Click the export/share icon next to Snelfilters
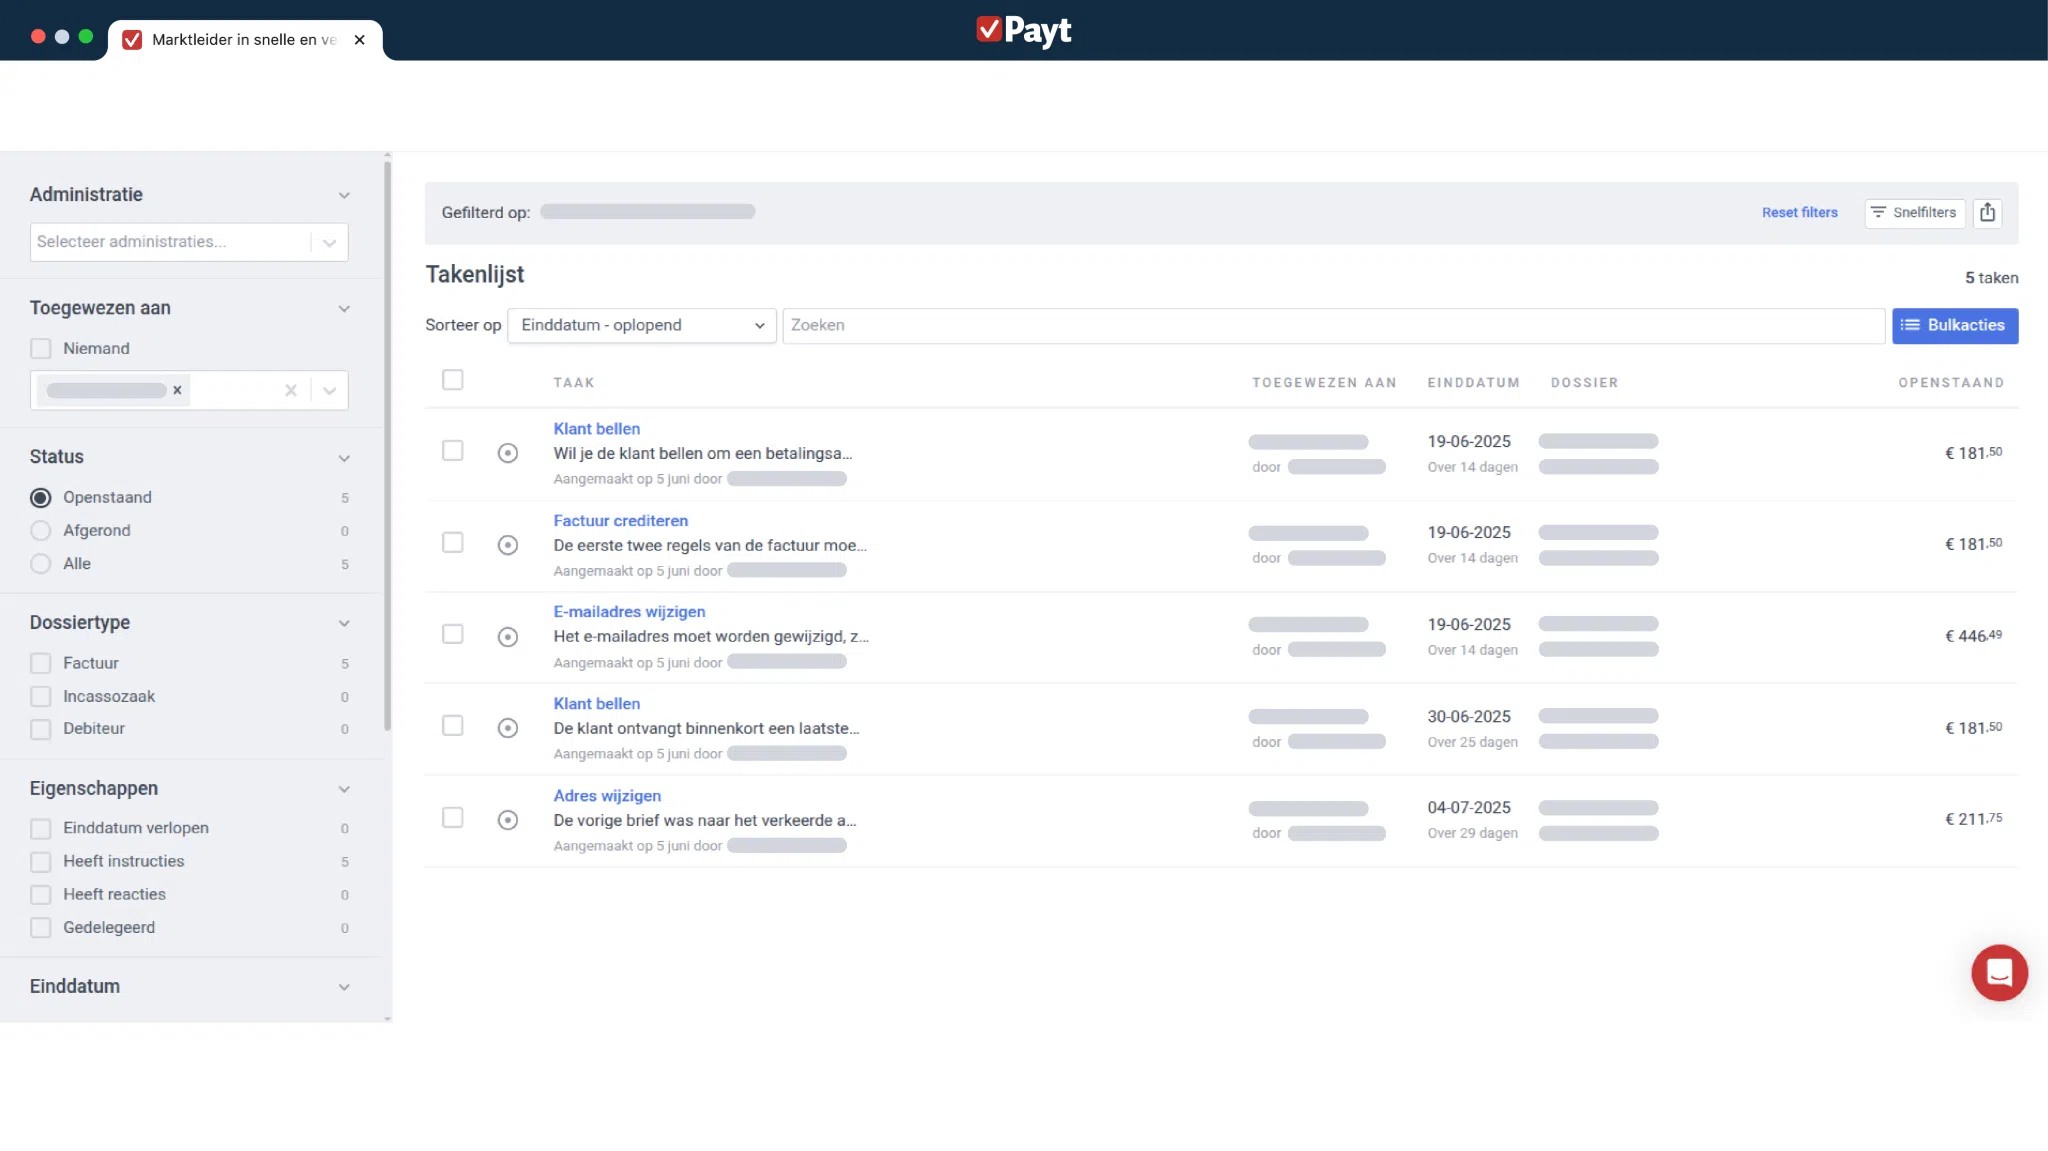Viewport: 2048px width, 1151px height. [1987, 212]
